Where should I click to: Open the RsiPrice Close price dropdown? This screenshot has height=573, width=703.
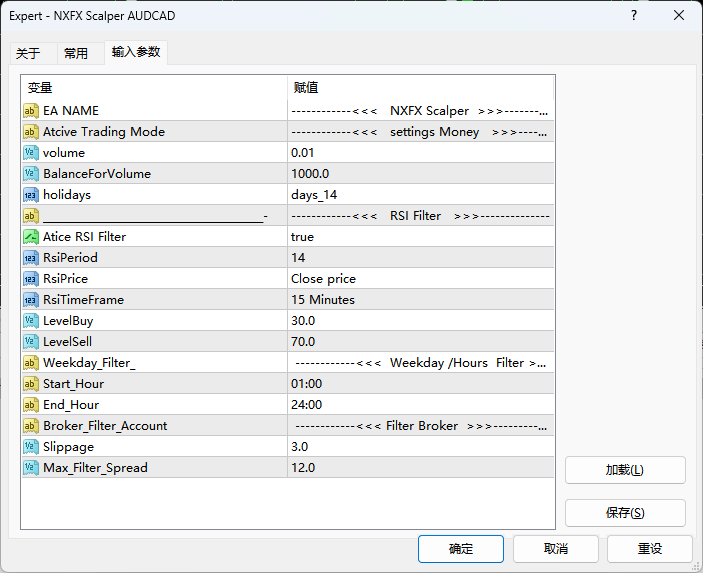(x=420, y=279)
